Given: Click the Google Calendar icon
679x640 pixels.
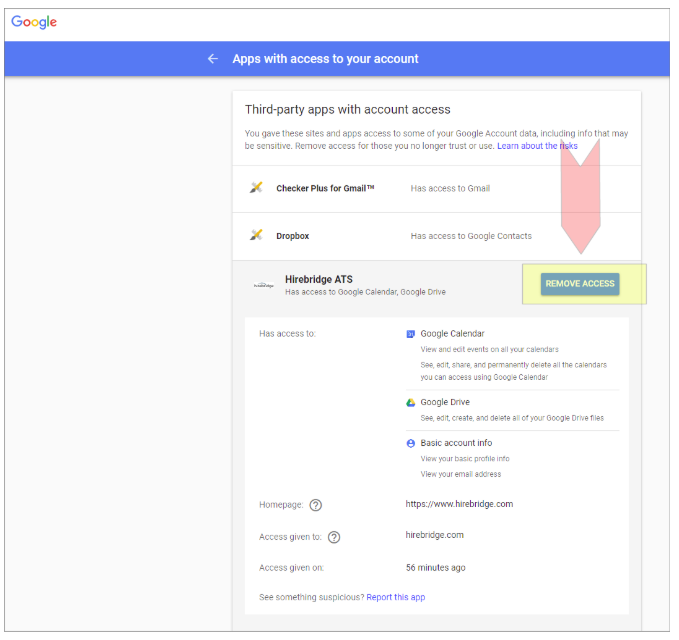Looking at the screenshot, I should pos(411,334).
